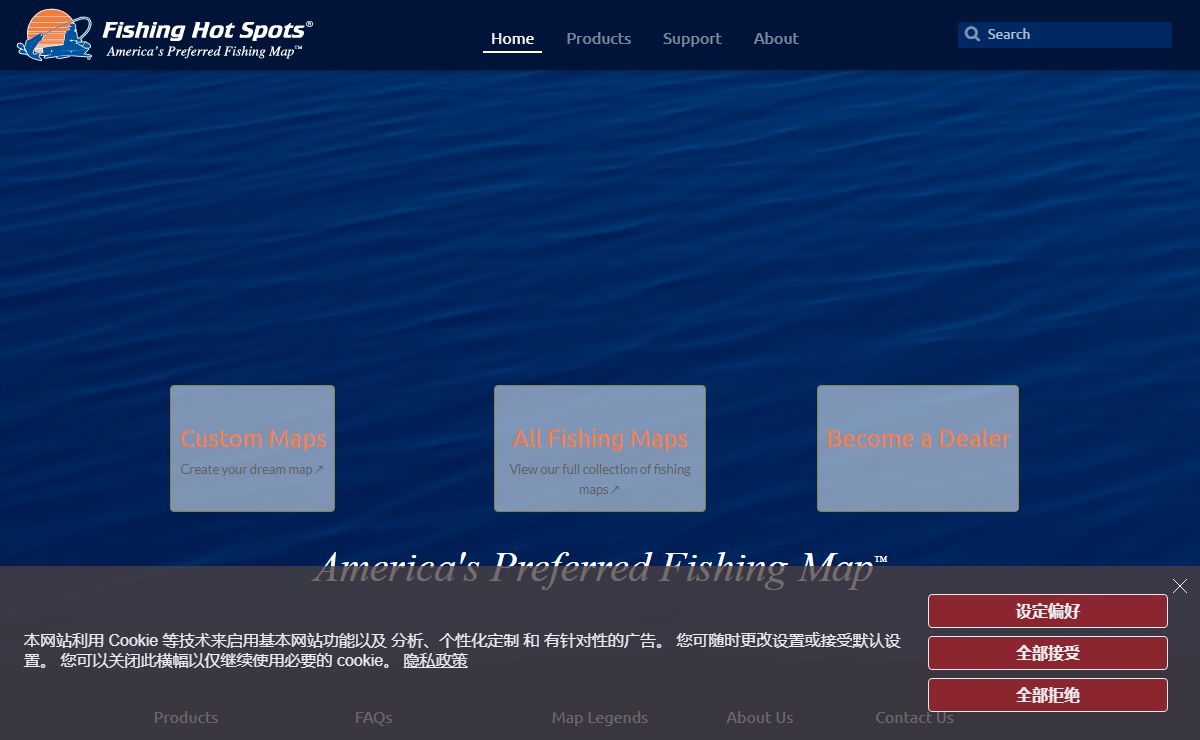Open the 隐私政策 privacy policy link
1200x740 pixels.
pyautogui.click(x=435, y=661)
